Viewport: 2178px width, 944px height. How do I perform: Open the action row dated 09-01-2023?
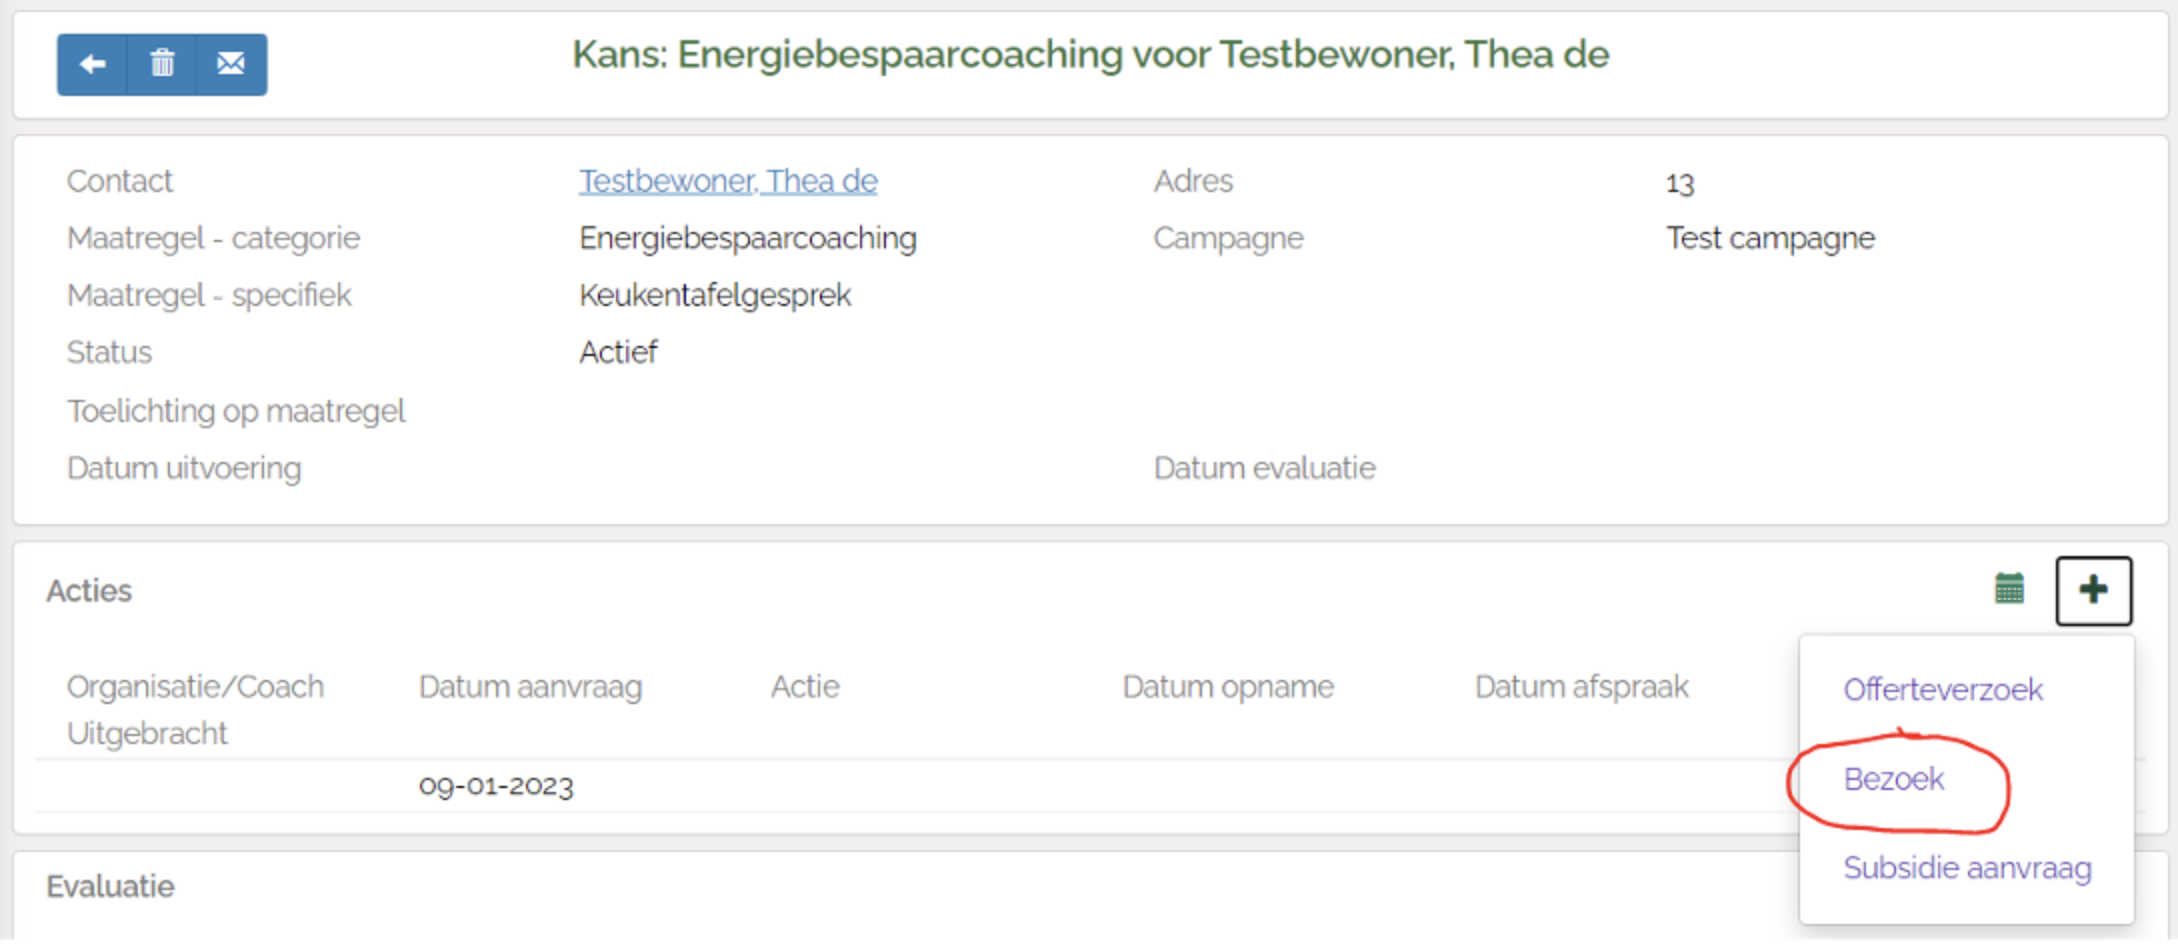pos(496,786)
